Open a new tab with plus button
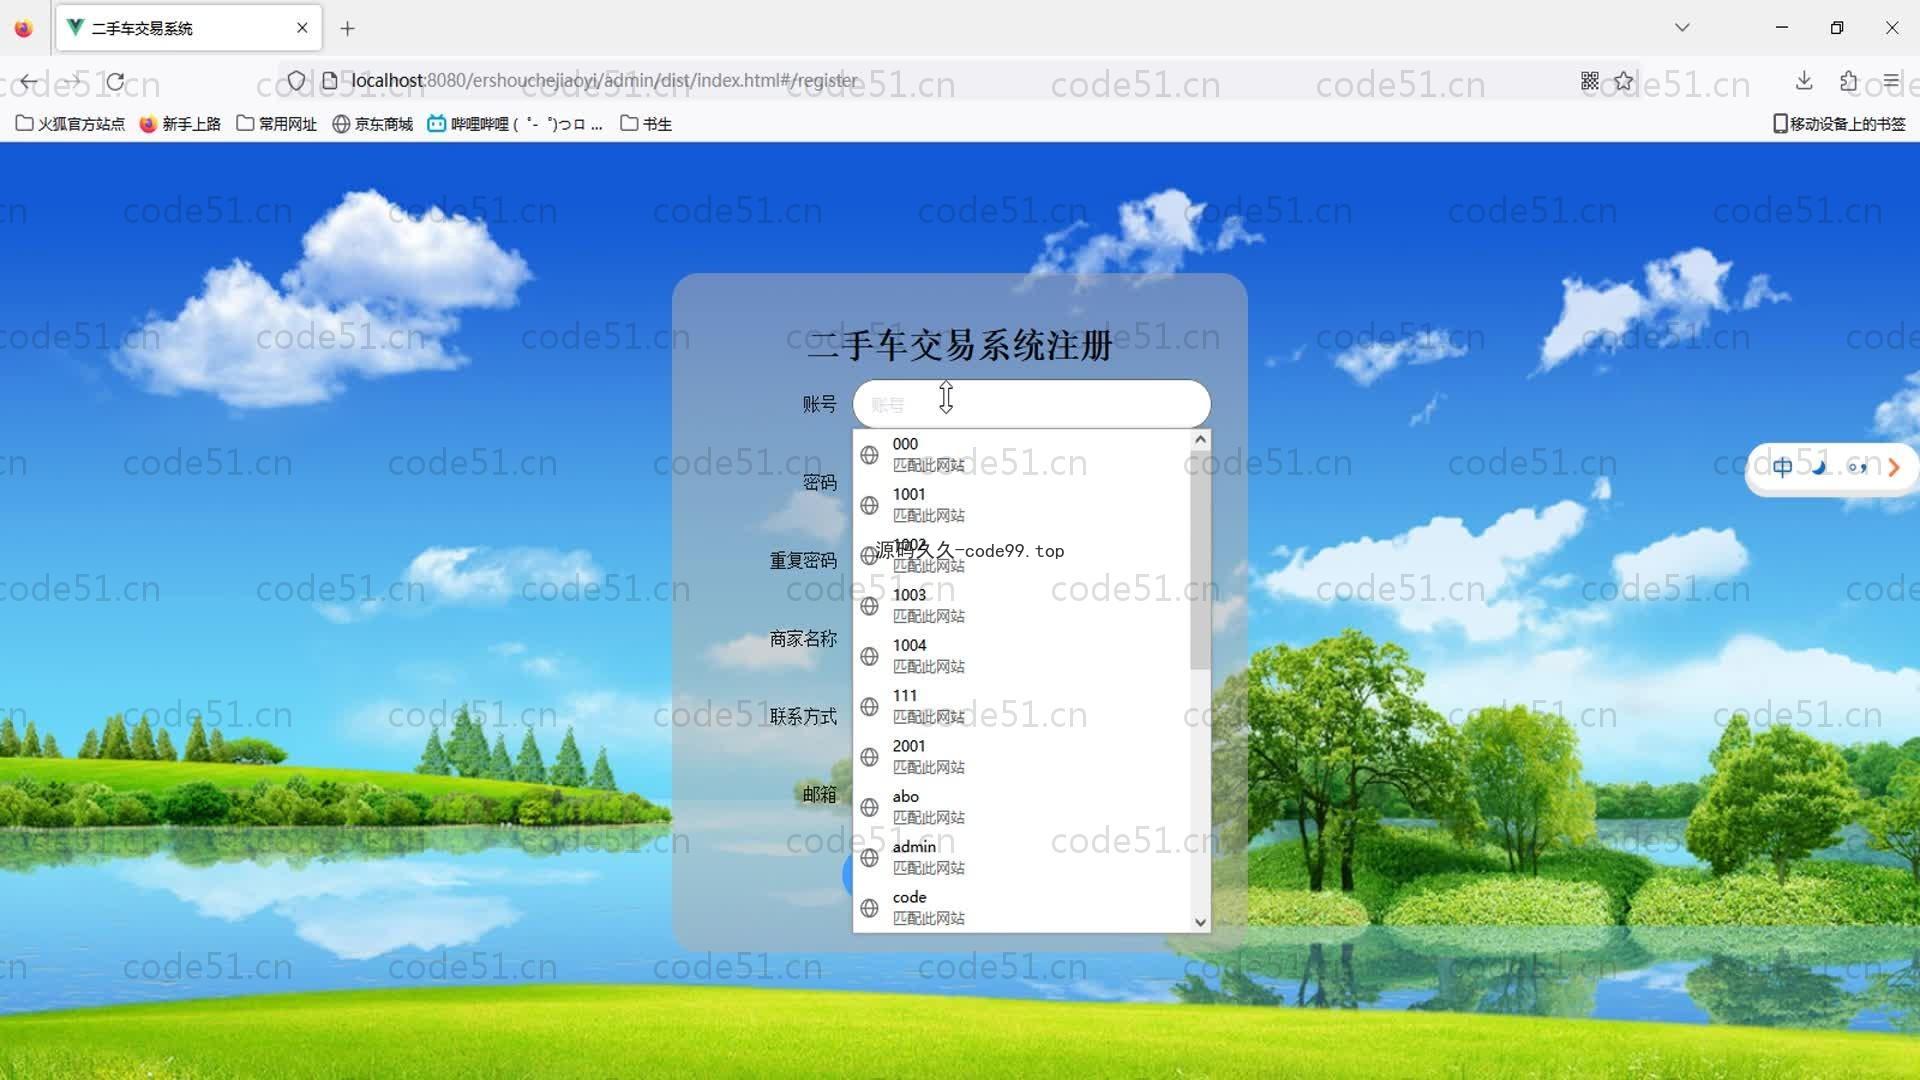The height and width of the screenshot is (1080, 1920). (x=348, y=28)
